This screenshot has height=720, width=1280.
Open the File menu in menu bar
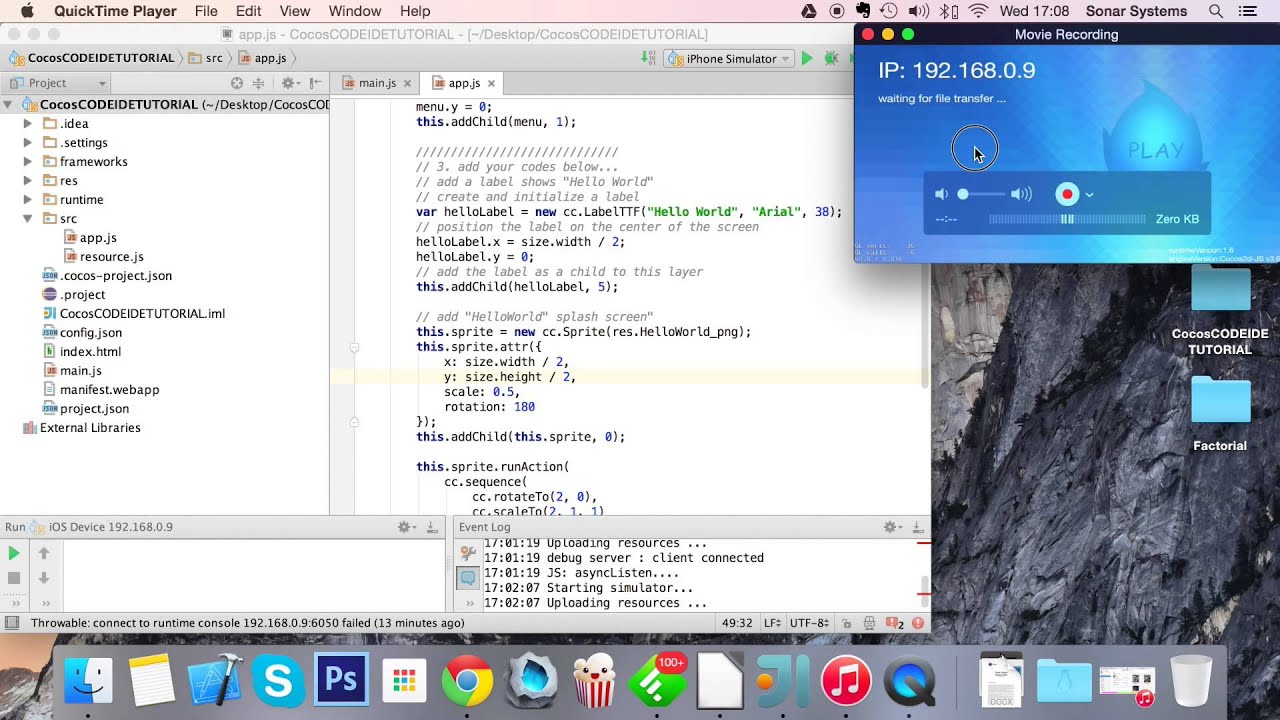click(x=206, y=11)
